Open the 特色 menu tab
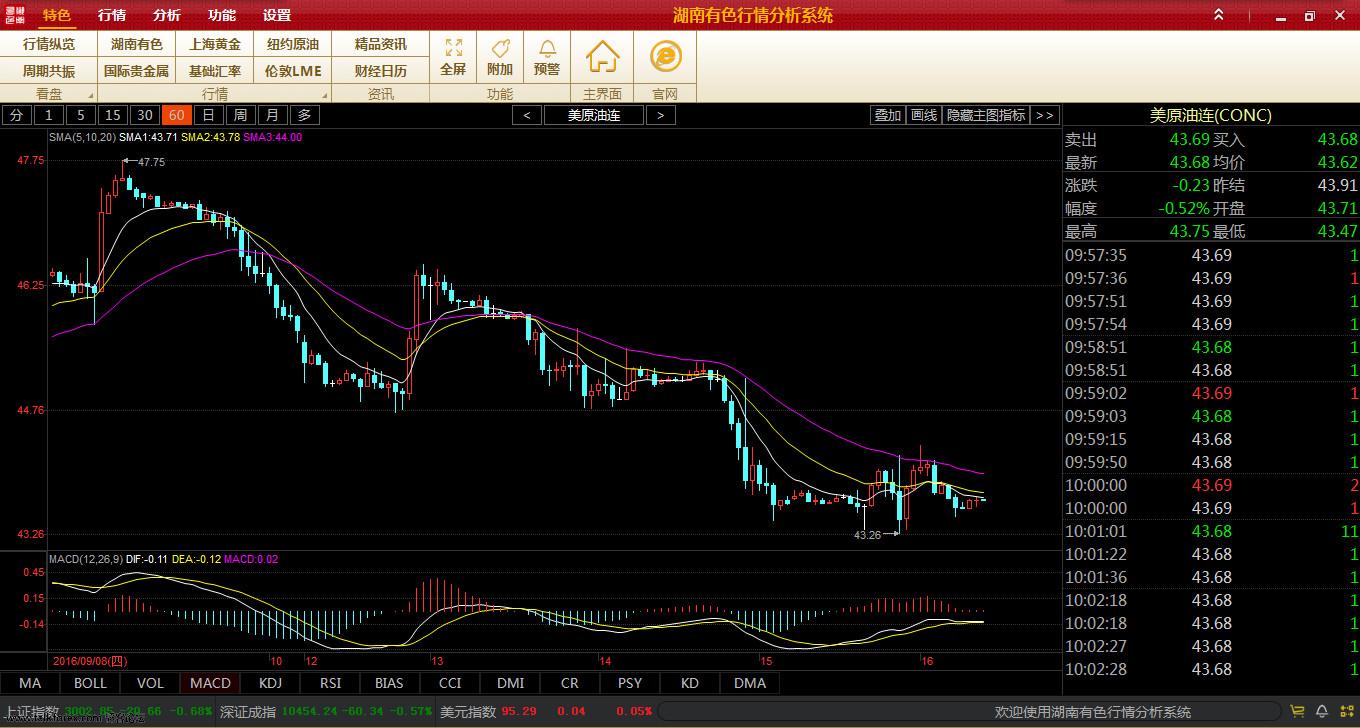 point(57,15)
